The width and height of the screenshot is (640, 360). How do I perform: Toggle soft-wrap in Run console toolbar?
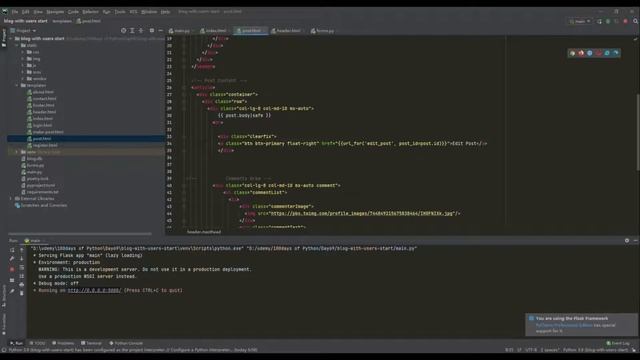(x=22, y=267)
